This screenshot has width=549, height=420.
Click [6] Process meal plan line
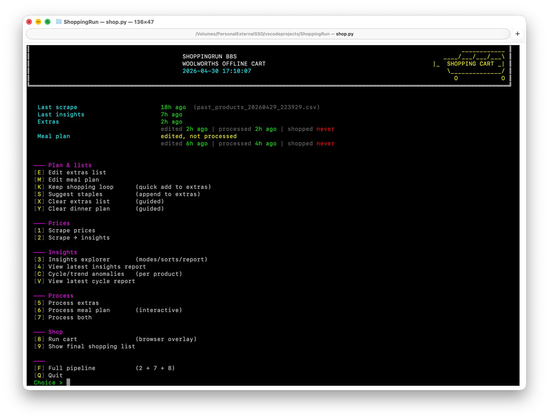point(108,310)
